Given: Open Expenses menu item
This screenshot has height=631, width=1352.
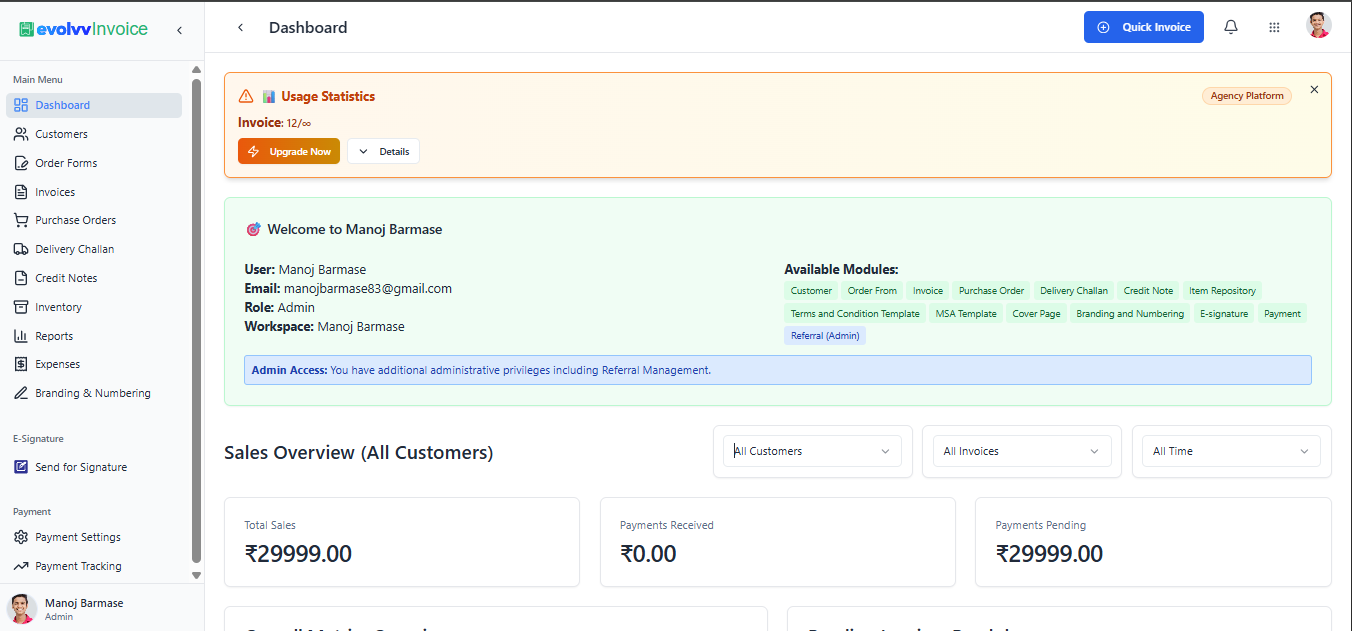Looking at the screenshot, I should pyautogui.click(x=94, y=364).
